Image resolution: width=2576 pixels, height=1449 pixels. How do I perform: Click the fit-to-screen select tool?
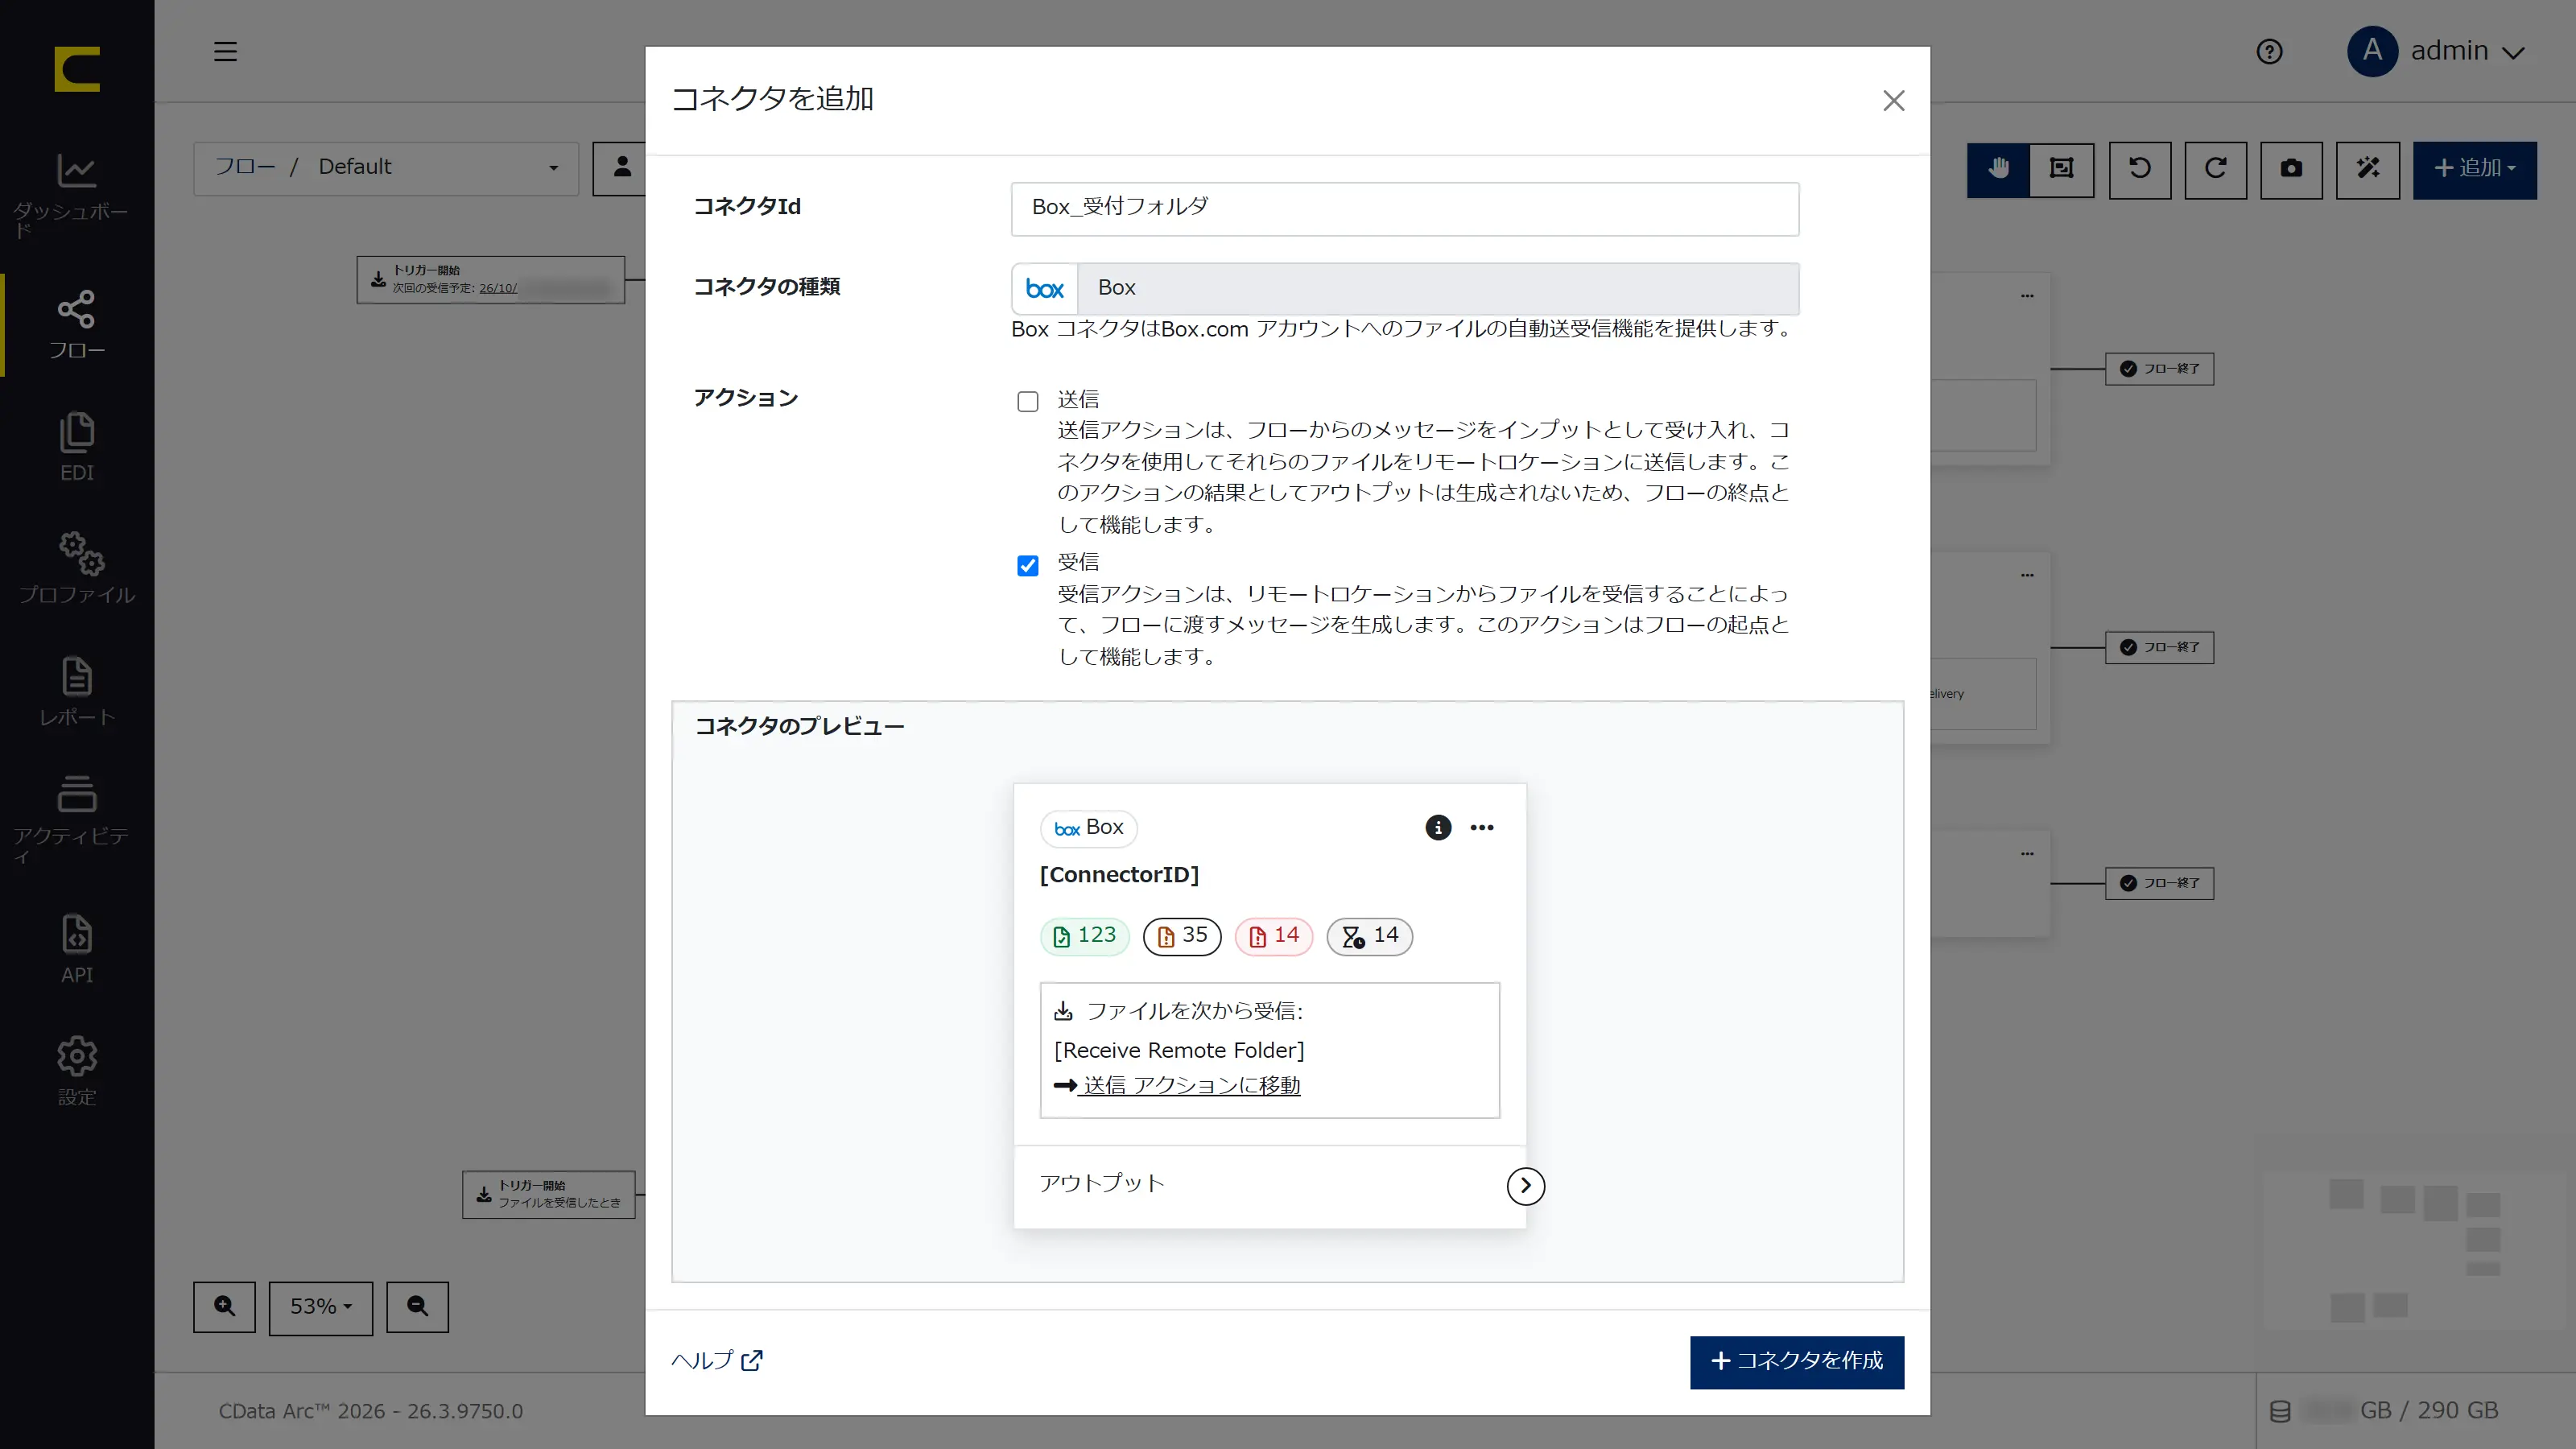(2062, 169)
